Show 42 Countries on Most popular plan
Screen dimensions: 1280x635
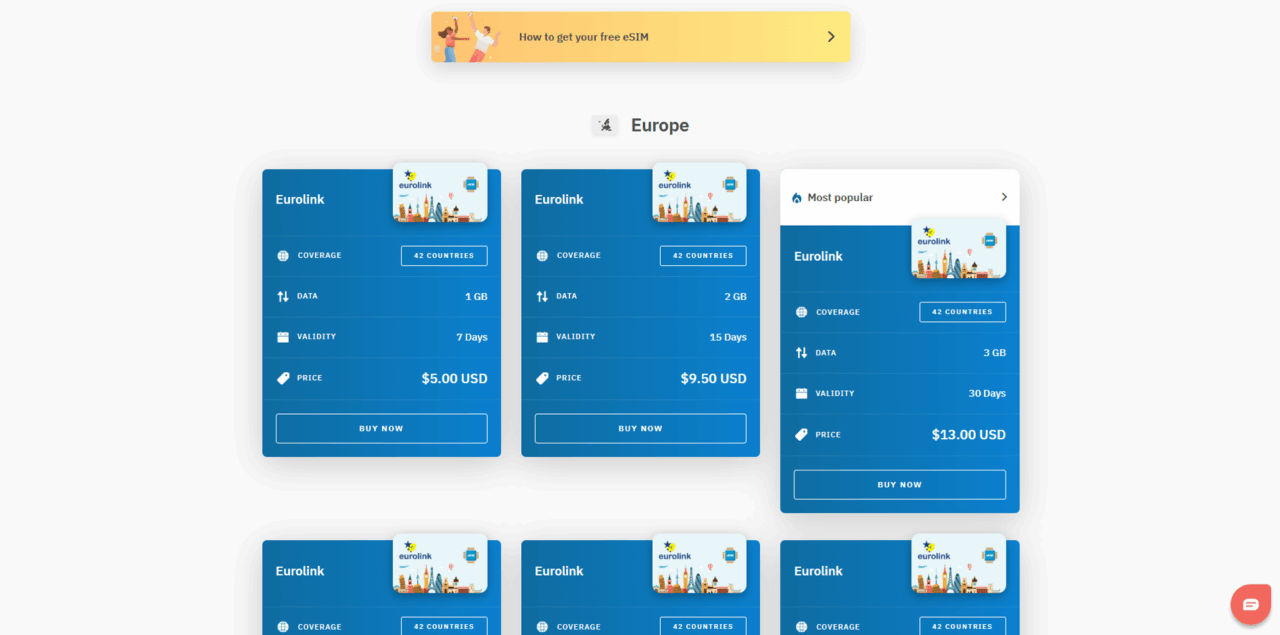962,312
